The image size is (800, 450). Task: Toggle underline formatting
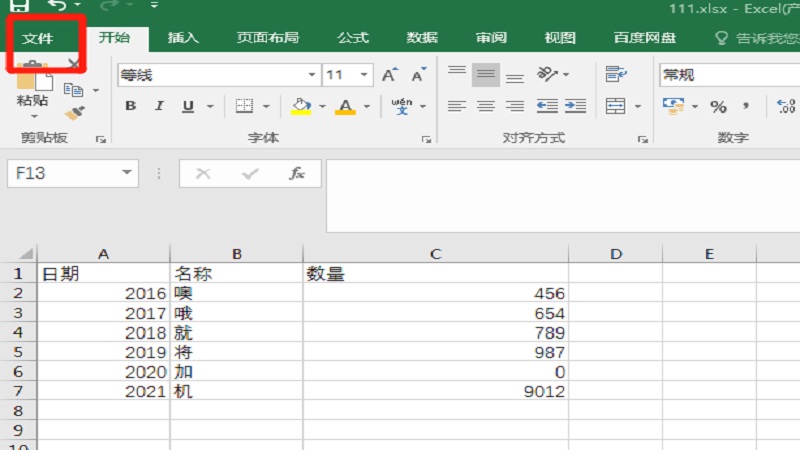click(x=182, y=106)
